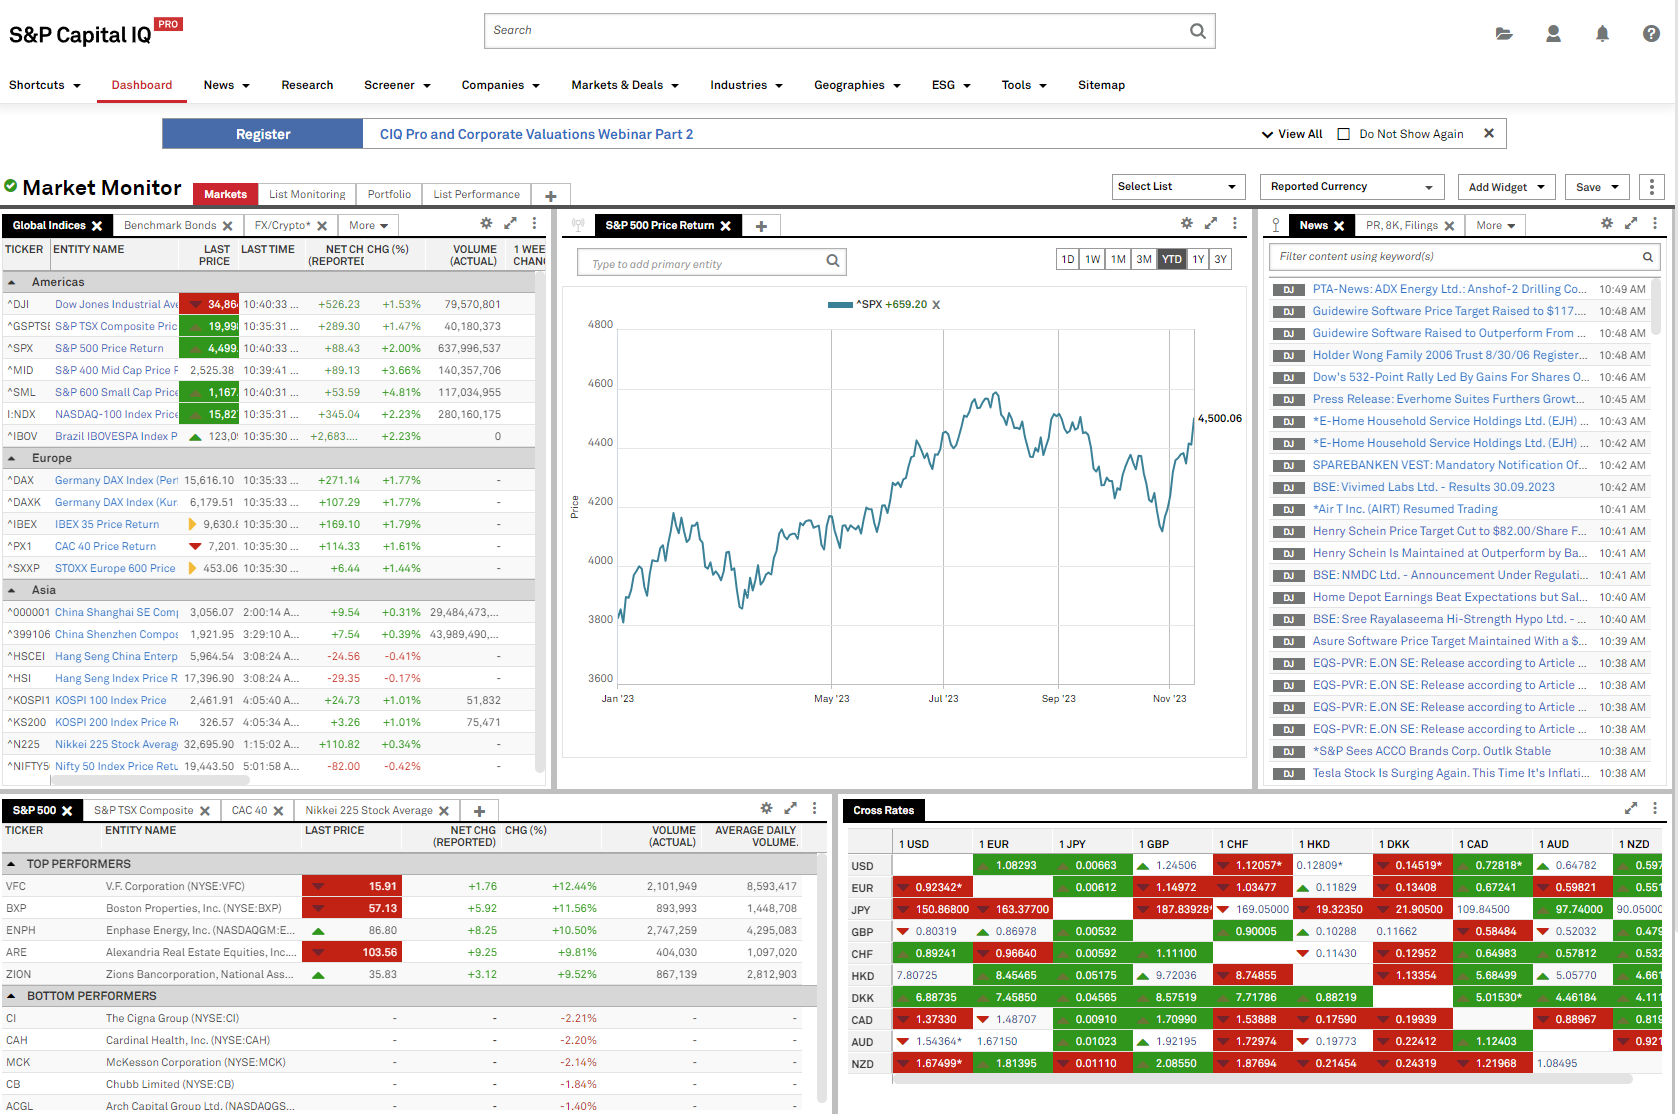Select the 1D chart range
The image size is (1678, 1114).
[1067, 259]
